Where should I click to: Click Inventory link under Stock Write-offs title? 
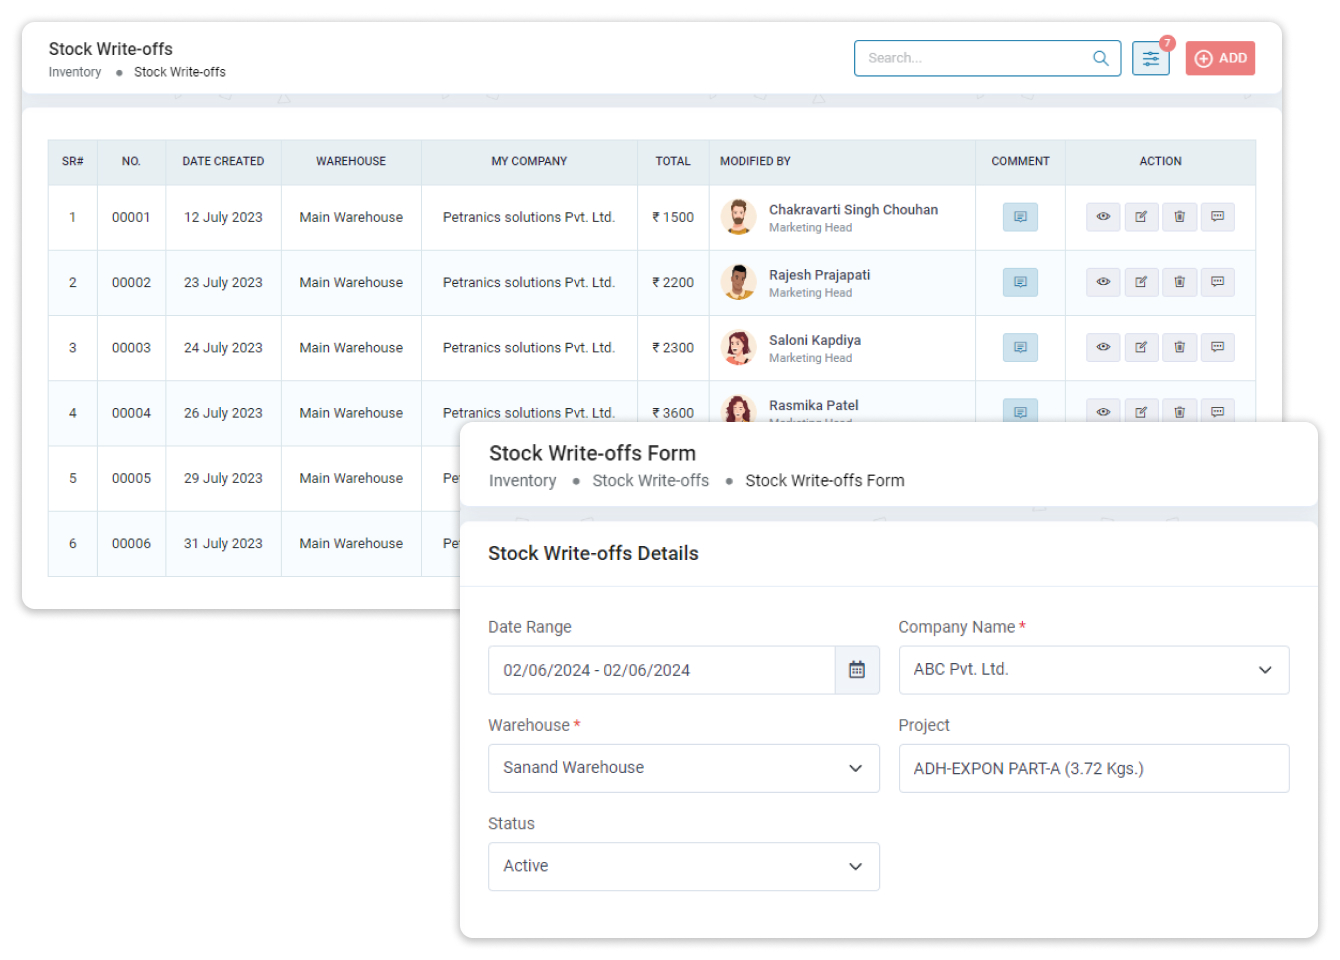(75, 72)
